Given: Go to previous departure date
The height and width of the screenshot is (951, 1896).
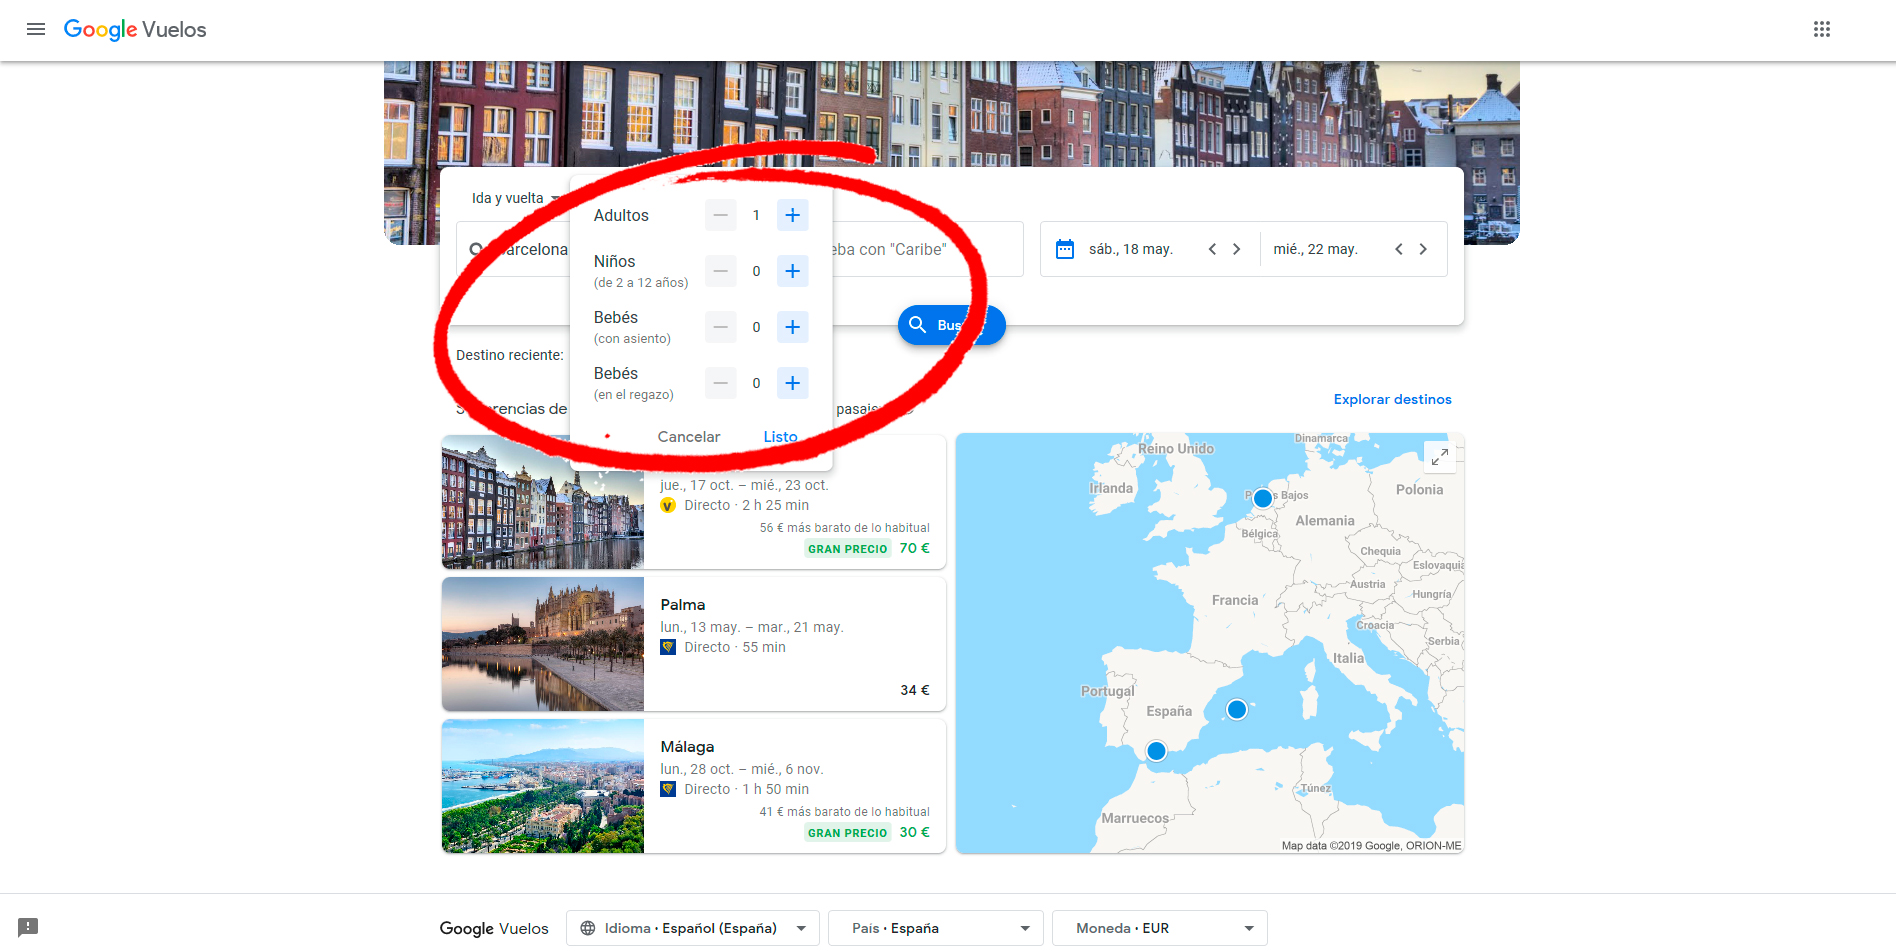Looking at the screenshot, I should pos(1212,249).
